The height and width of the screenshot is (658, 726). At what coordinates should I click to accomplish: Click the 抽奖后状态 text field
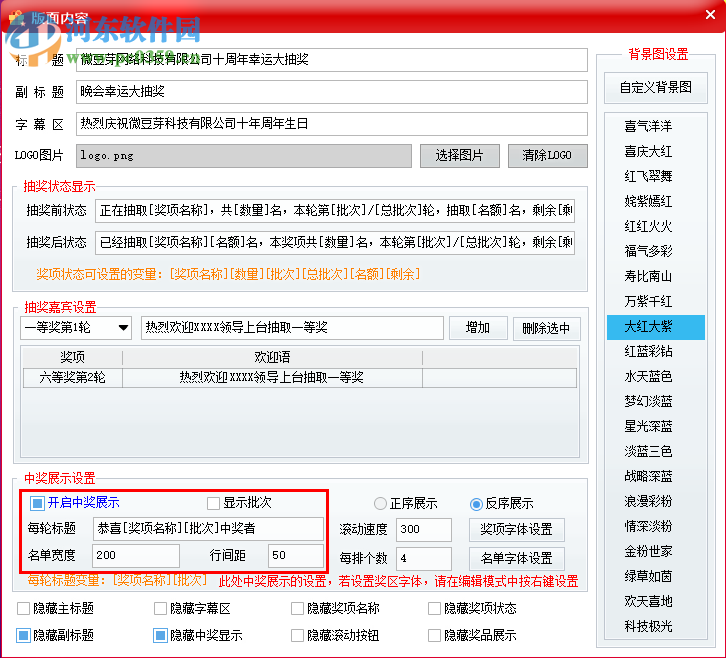pyautogui.click(x=335, y=243)
